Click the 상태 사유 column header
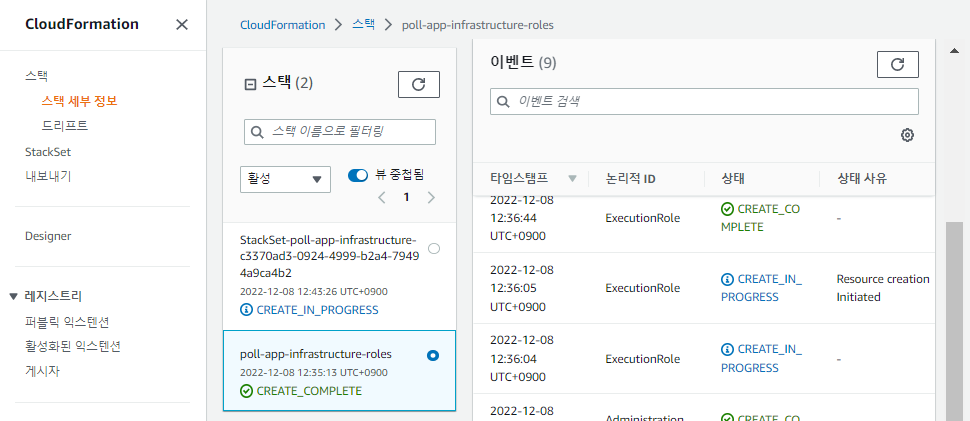The width and height of the screenshot is (970, 421). pyautogui.click(x=862, y=179)
